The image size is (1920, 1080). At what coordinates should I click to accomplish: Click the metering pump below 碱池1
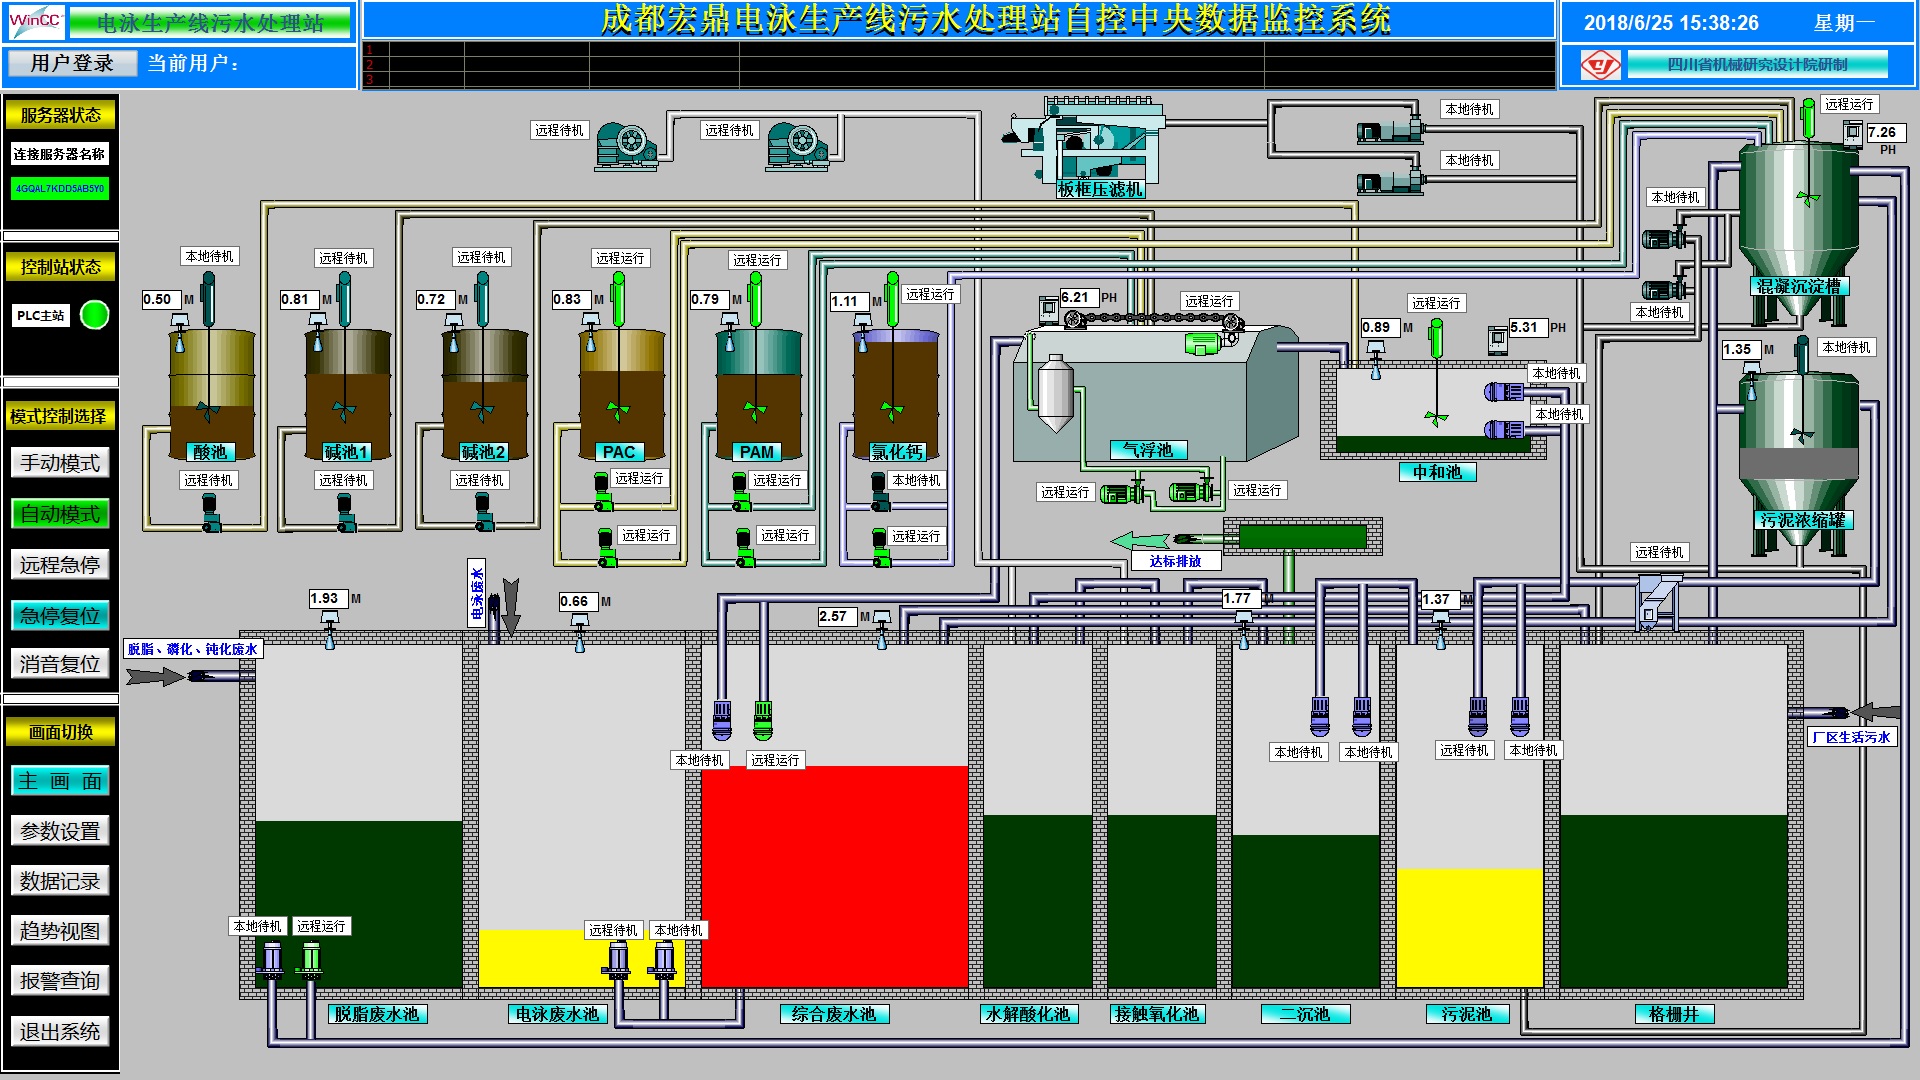[347, 512]
